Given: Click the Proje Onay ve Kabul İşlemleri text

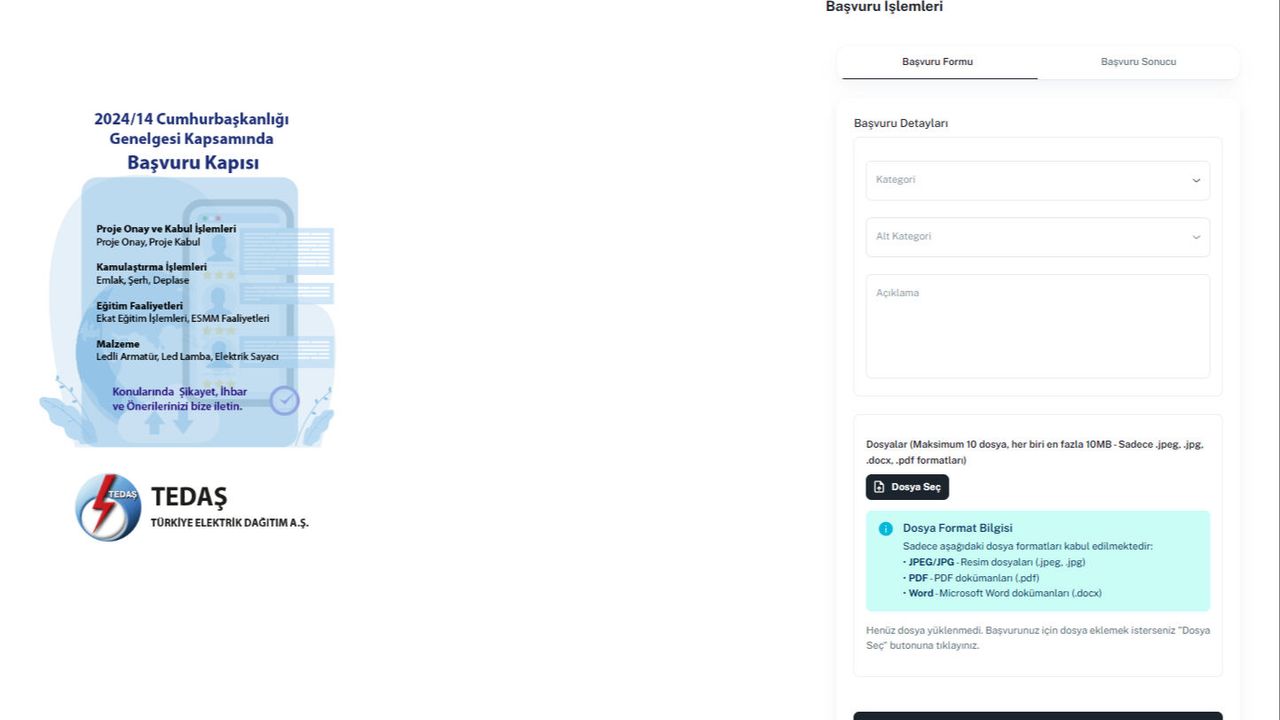Looking at the screenshot, I should (x=166, y=229).
